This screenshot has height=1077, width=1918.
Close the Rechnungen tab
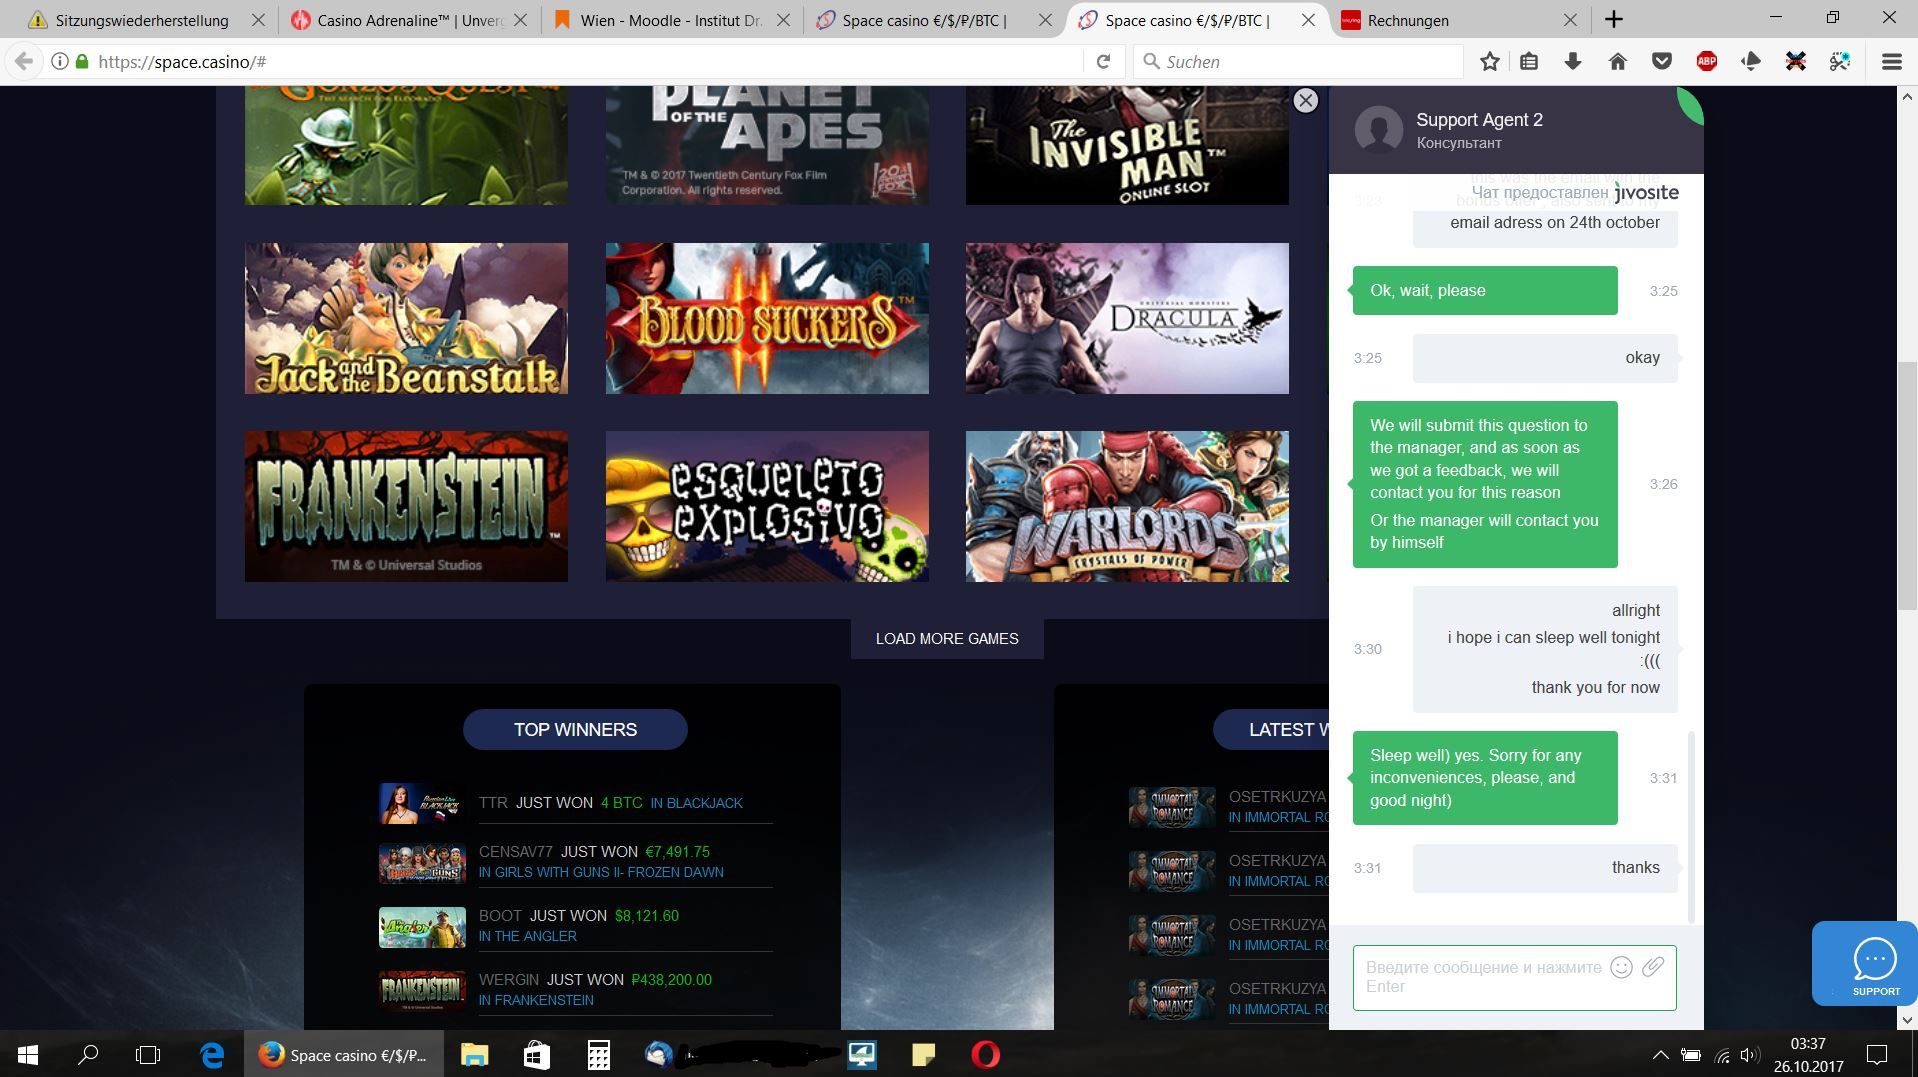[x=1570, y=20]
